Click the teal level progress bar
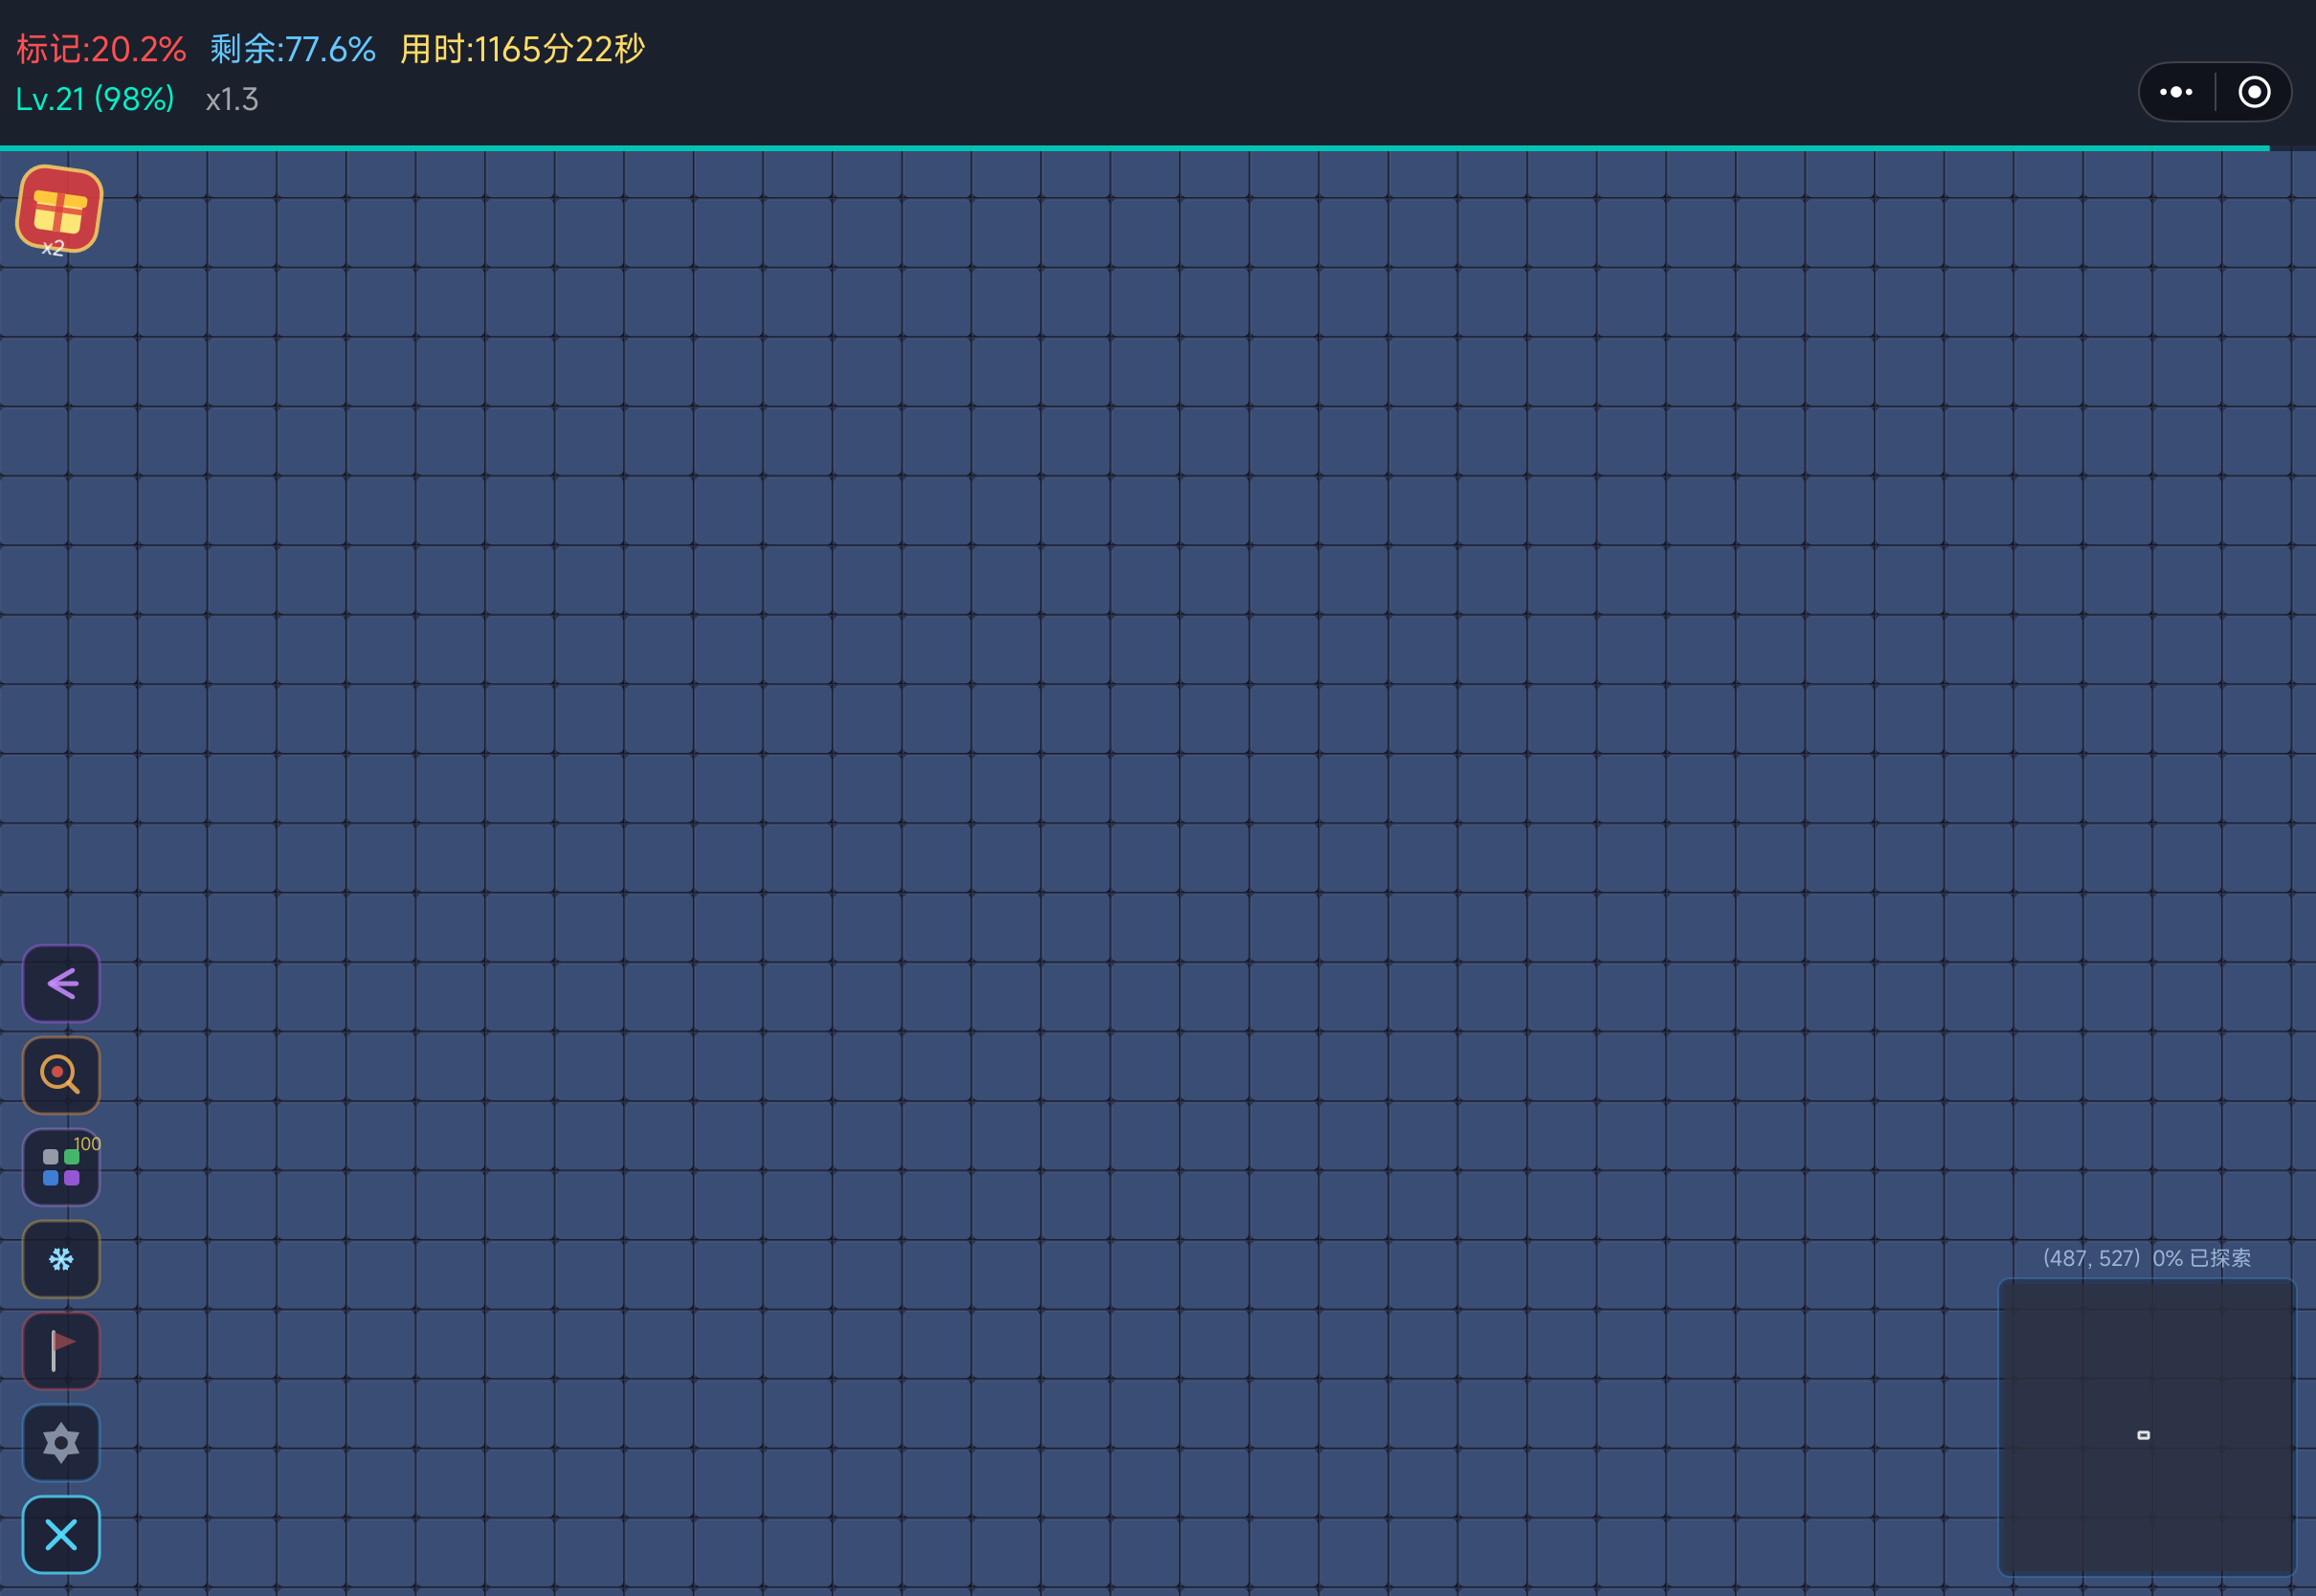This screenshot has width=2316, height=1596. 1134,148
